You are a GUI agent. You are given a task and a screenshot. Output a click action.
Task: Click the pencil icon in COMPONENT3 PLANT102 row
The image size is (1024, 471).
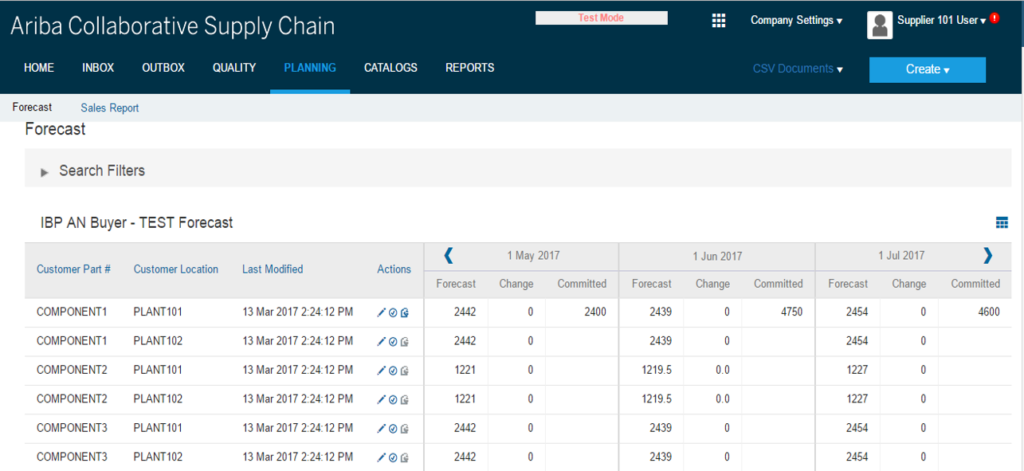click(381, 457)
